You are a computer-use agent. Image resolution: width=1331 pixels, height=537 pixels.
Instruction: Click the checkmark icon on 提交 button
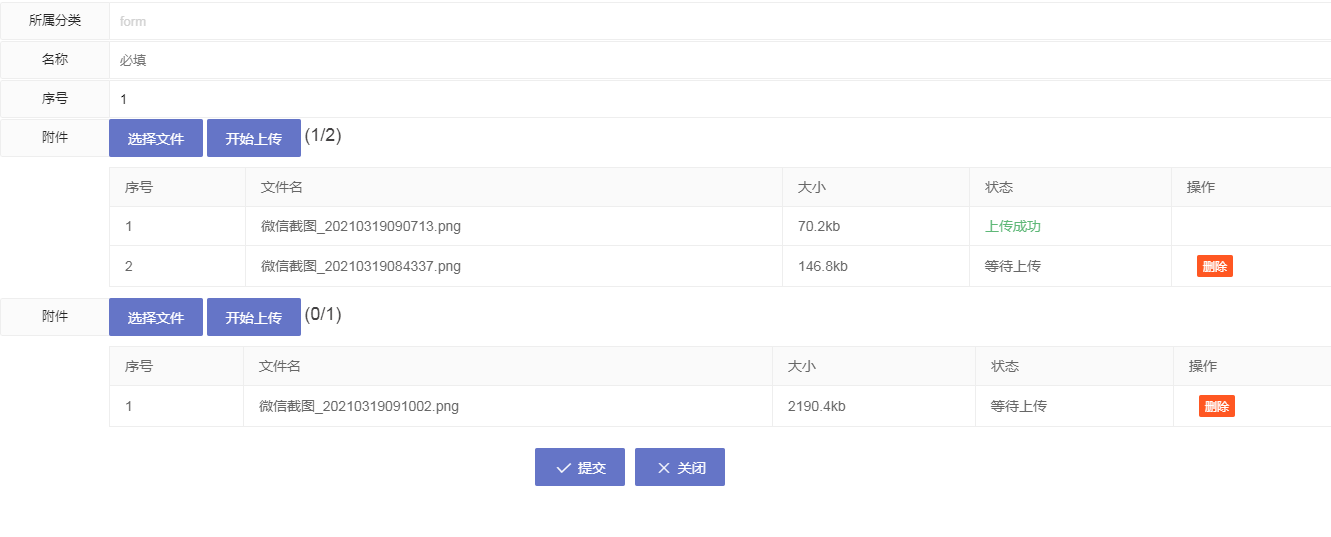click(563, 468)
